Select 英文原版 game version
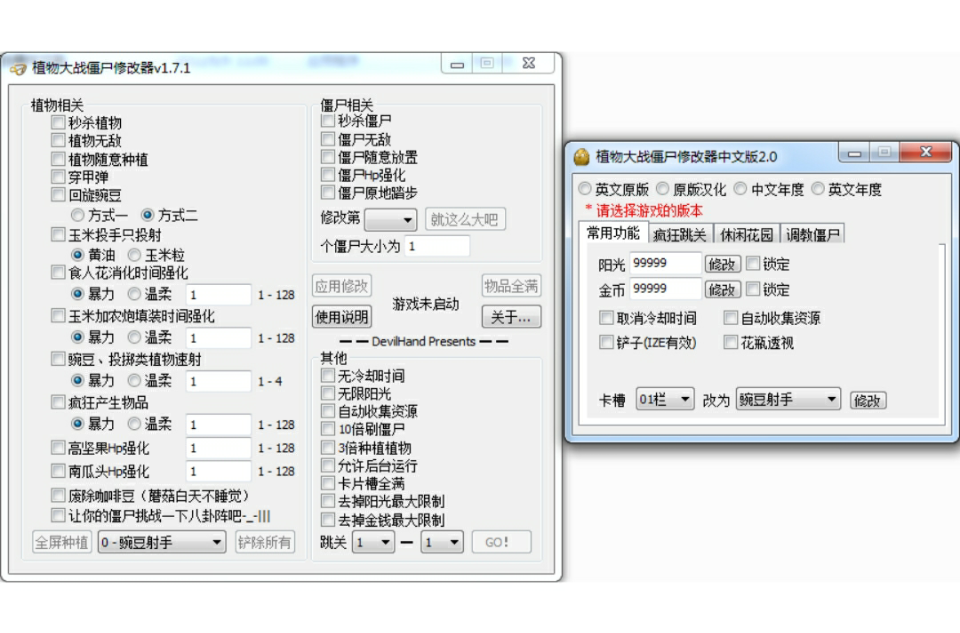 click(585, 189)
